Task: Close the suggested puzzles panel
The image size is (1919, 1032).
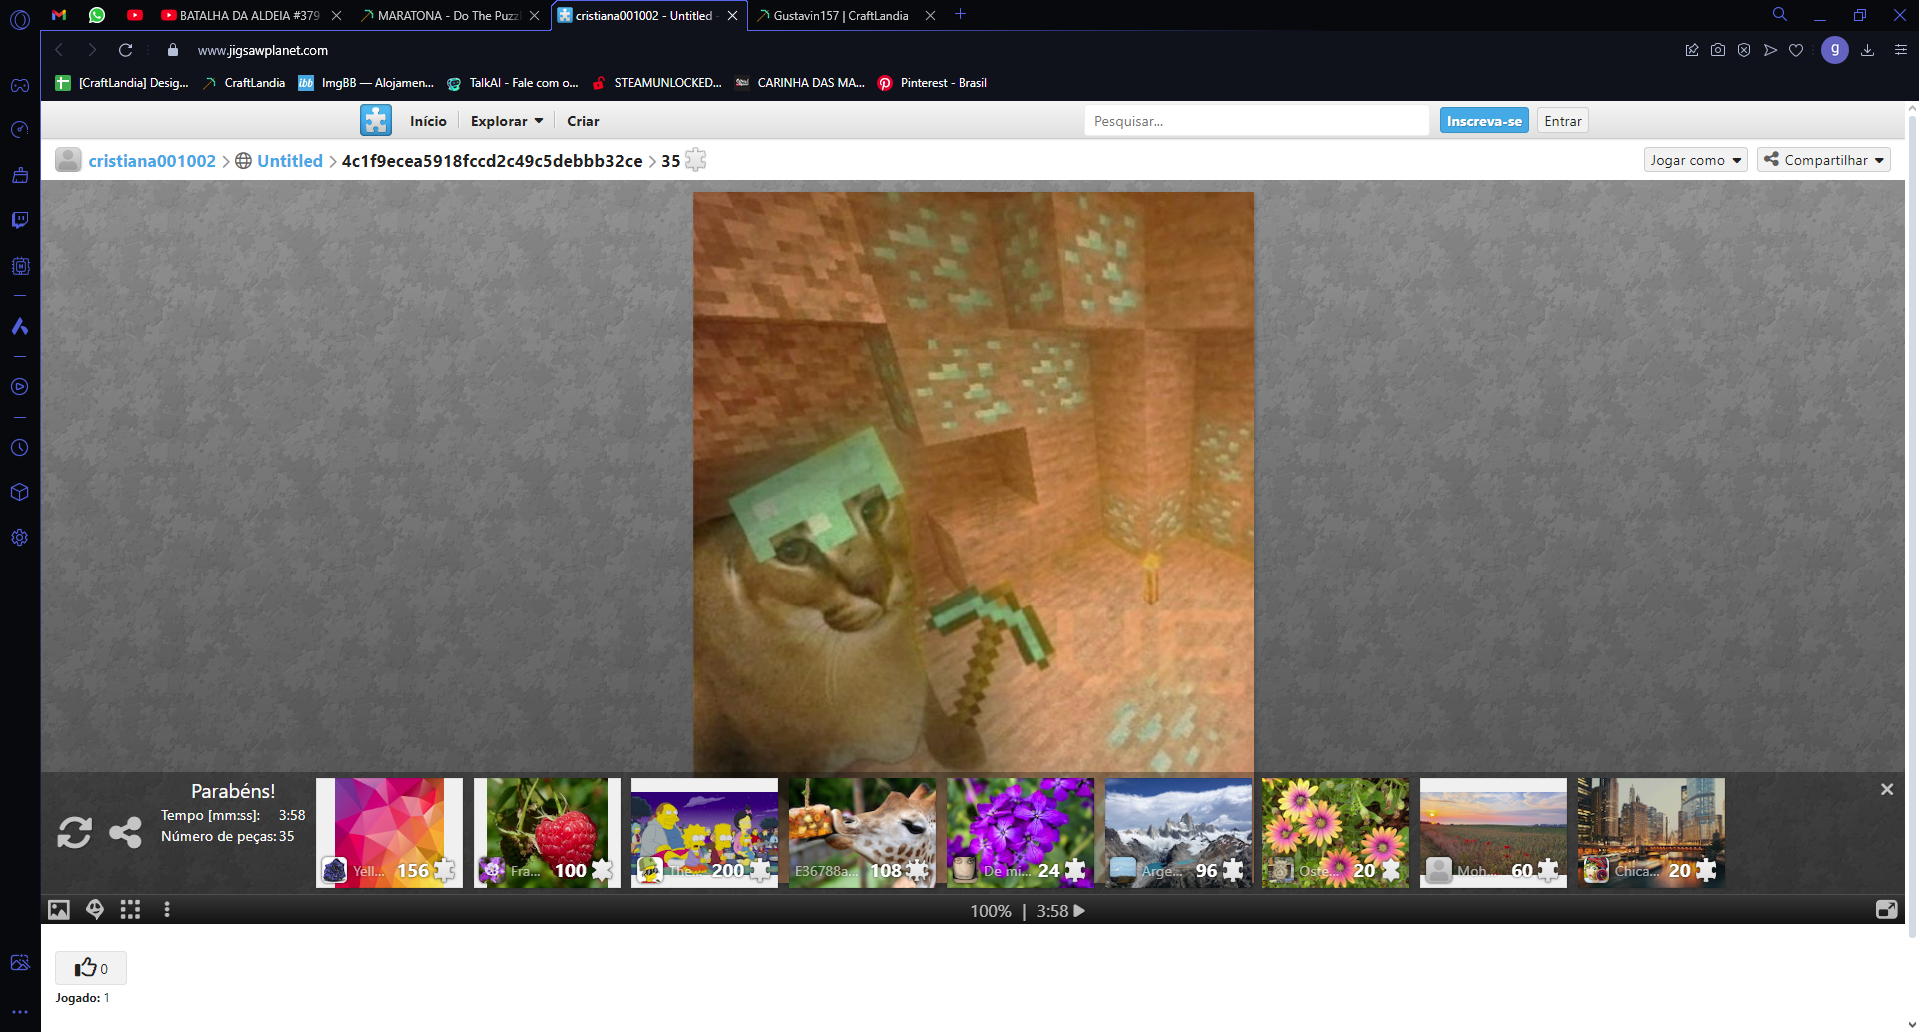Action: pos(1887,789)
